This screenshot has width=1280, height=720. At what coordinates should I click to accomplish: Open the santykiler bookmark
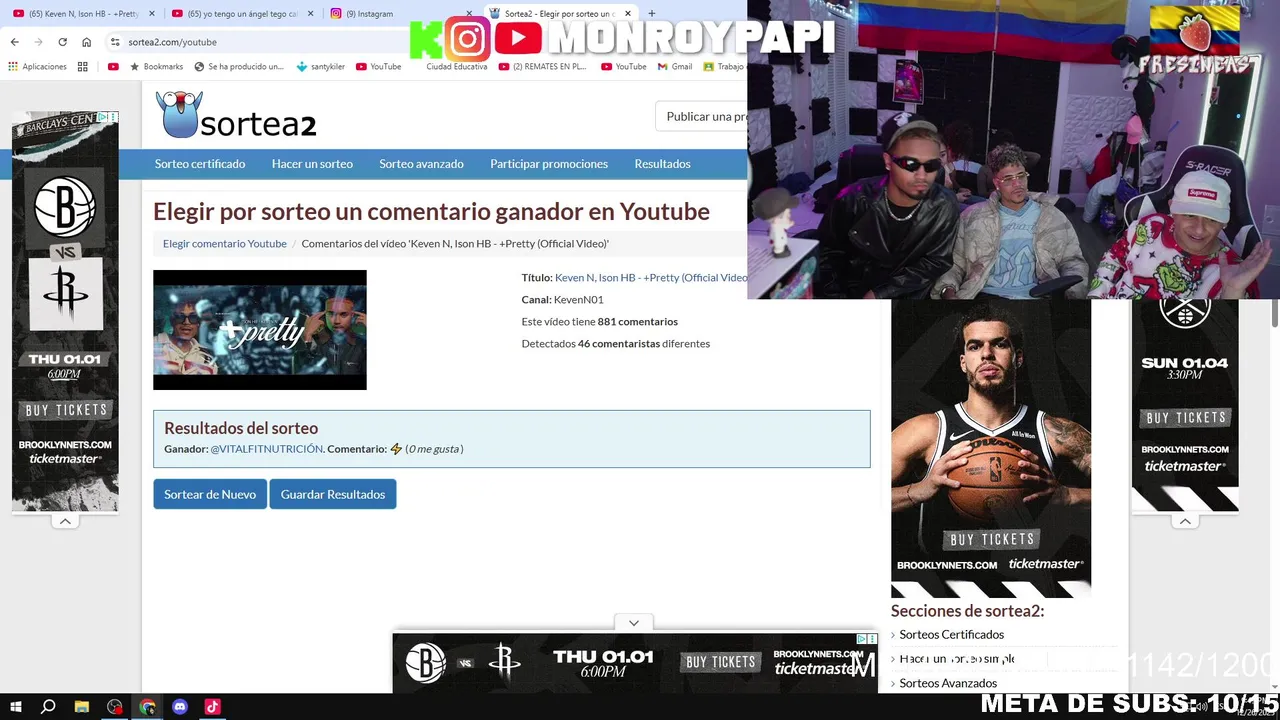pos(321,67)
